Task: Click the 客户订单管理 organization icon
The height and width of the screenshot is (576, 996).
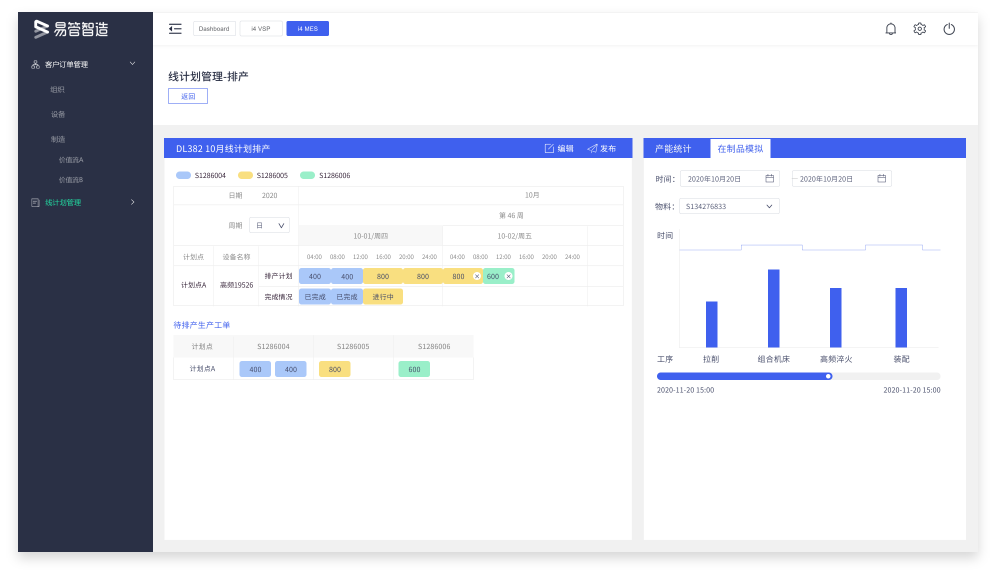Action: [x=36, y=64]
